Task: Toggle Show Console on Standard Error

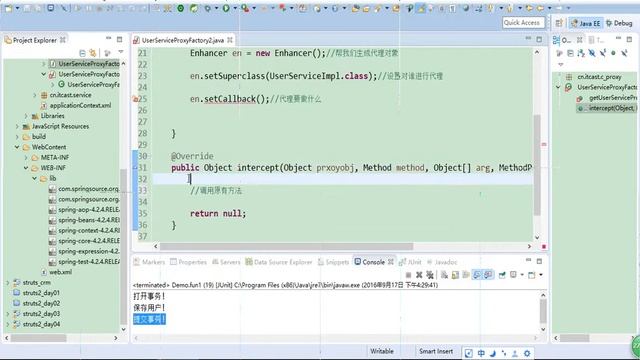Action: pyautogui.click(x=489, y=275)
